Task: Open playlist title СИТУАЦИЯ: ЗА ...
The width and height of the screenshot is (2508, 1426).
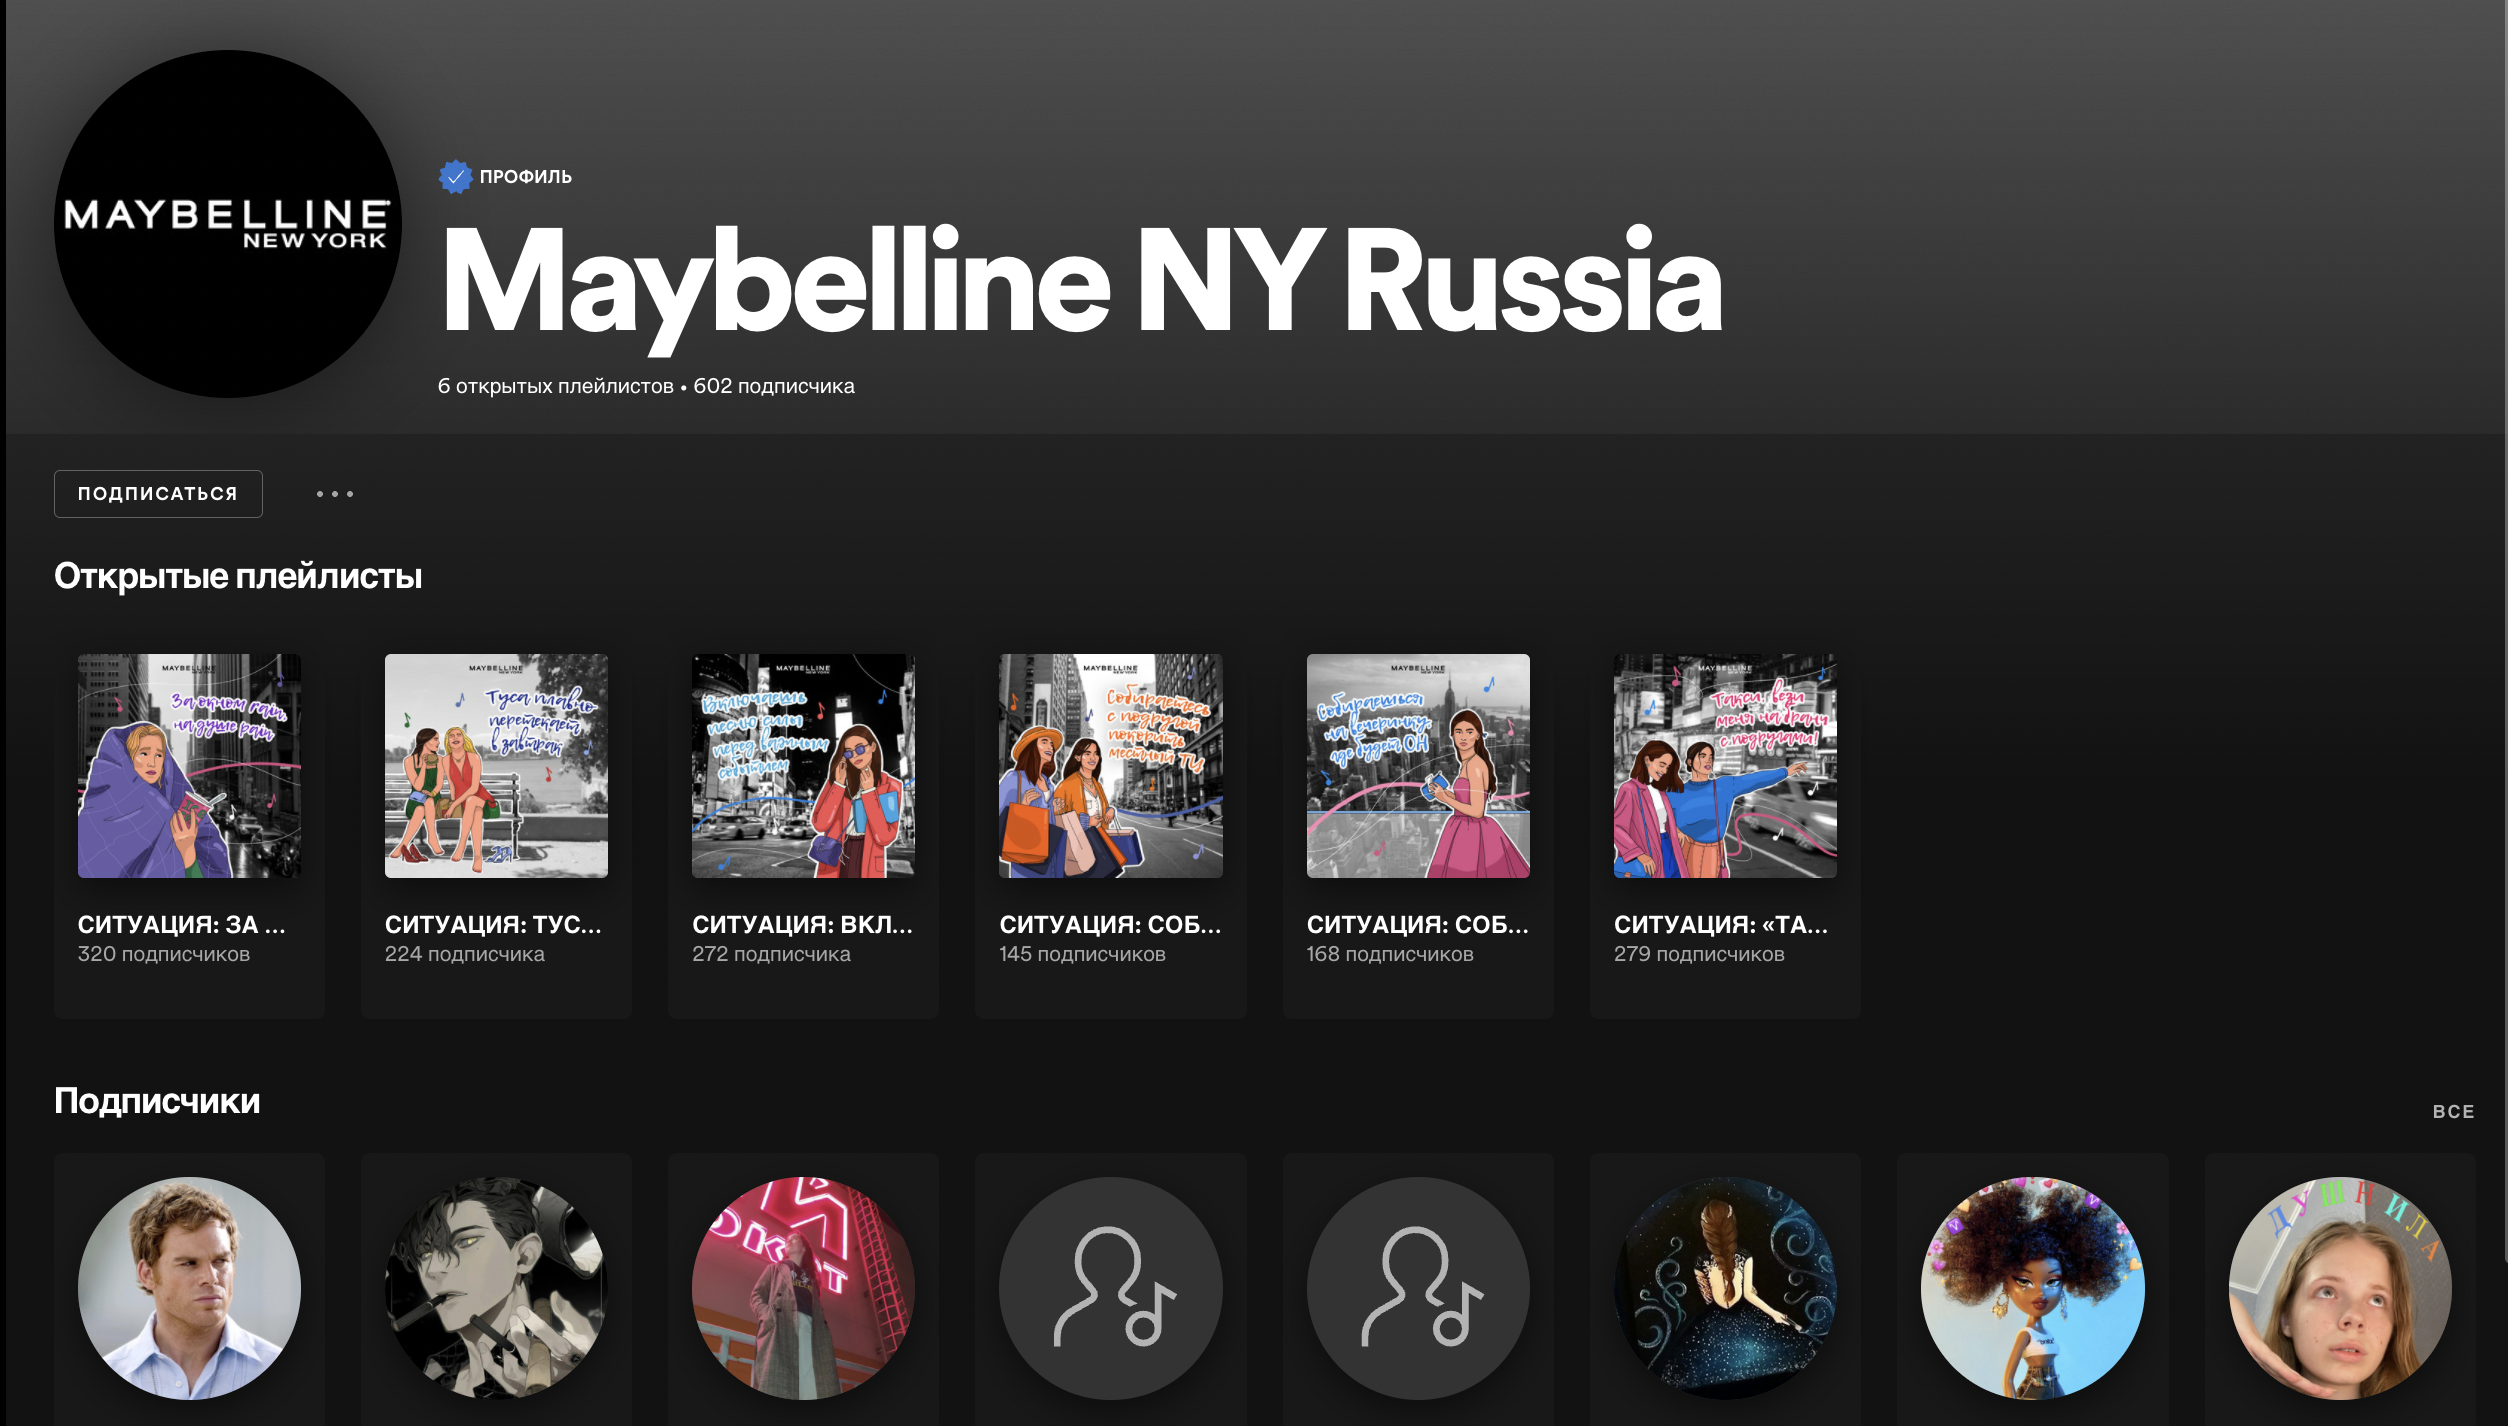Action: (182, 925)
